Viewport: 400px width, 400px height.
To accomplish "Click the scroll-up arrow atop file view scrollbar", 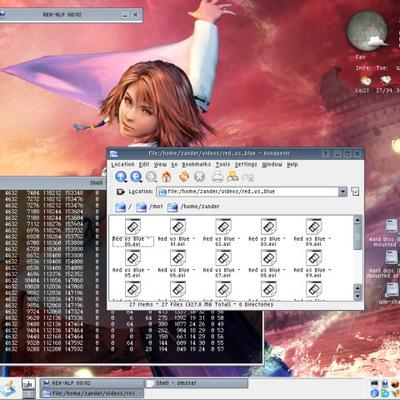I will click(x=357, y=220).
